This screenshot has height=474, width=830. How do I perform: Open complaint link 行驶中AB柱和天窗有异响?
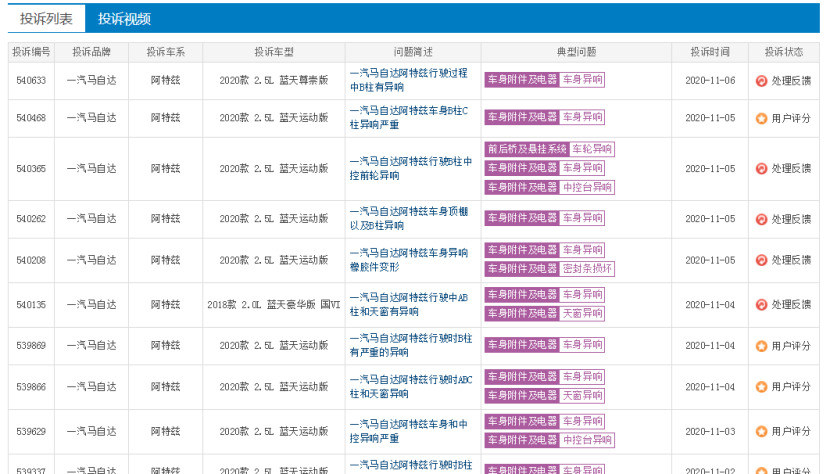coord(409,305)
